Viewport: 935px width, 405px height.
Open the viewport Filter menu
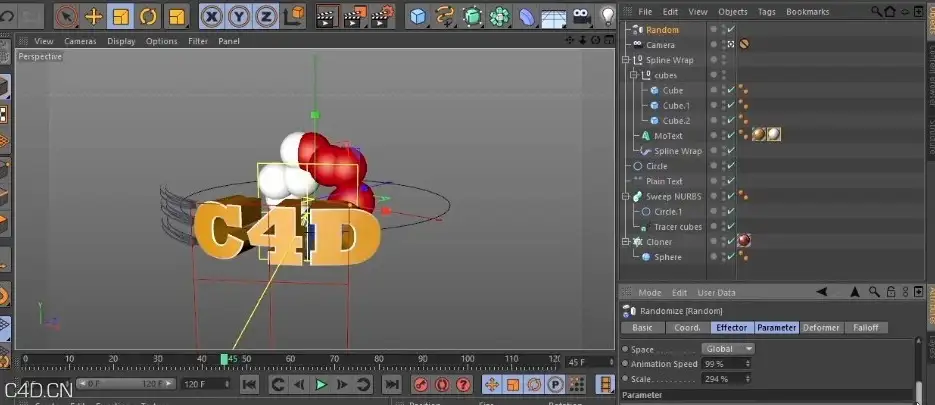(198, 41)
